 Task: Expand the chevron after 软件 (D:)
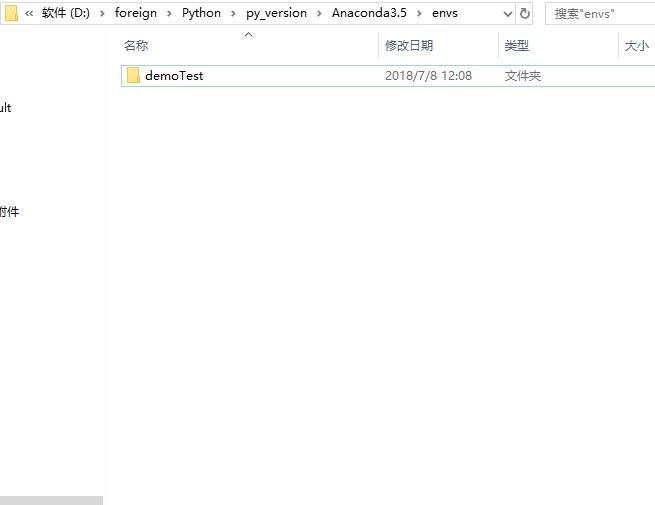(x=103, y=14)
